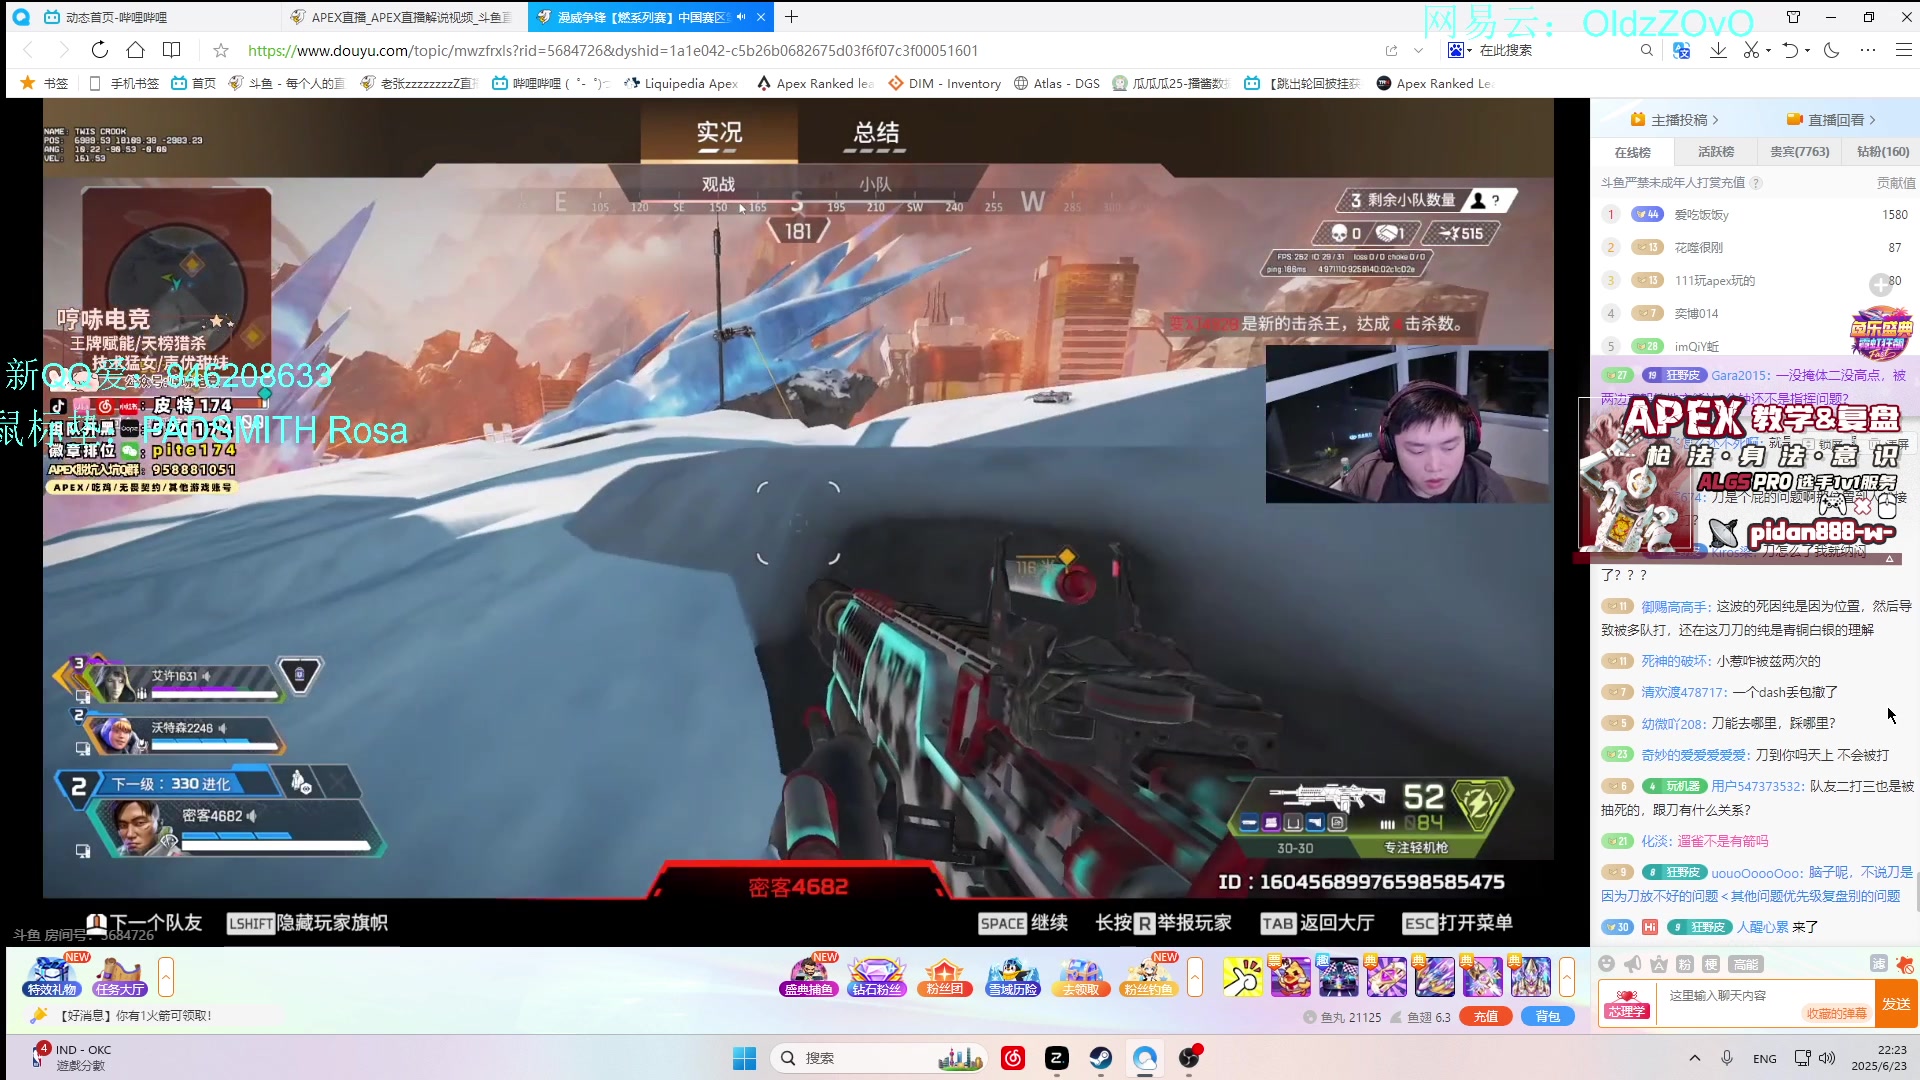Open the DIM - Inventory bookmark

(x=945, y=83)
